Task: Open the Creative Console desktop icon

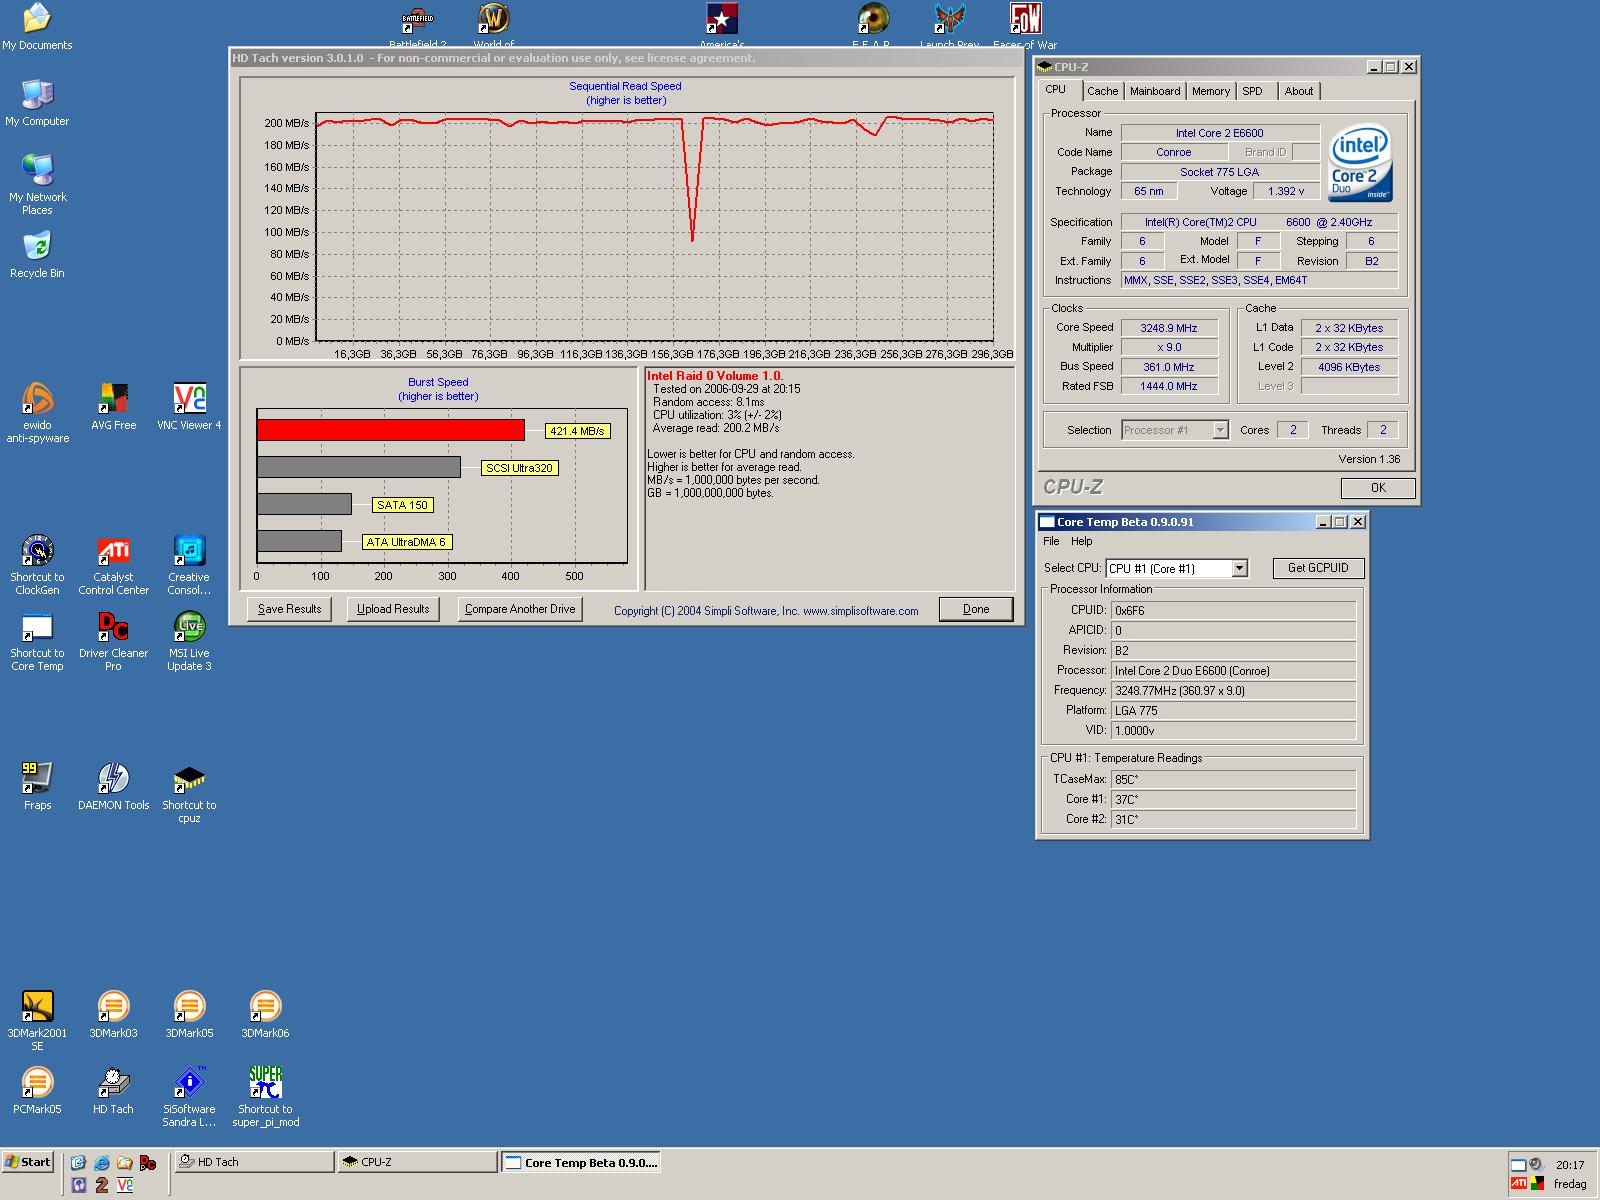Action: click(189, 564)
